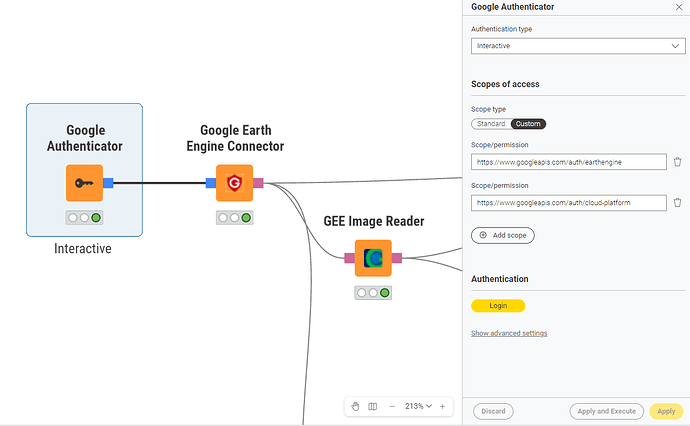Select the GEE Image Reader node icon

(373, 258)
